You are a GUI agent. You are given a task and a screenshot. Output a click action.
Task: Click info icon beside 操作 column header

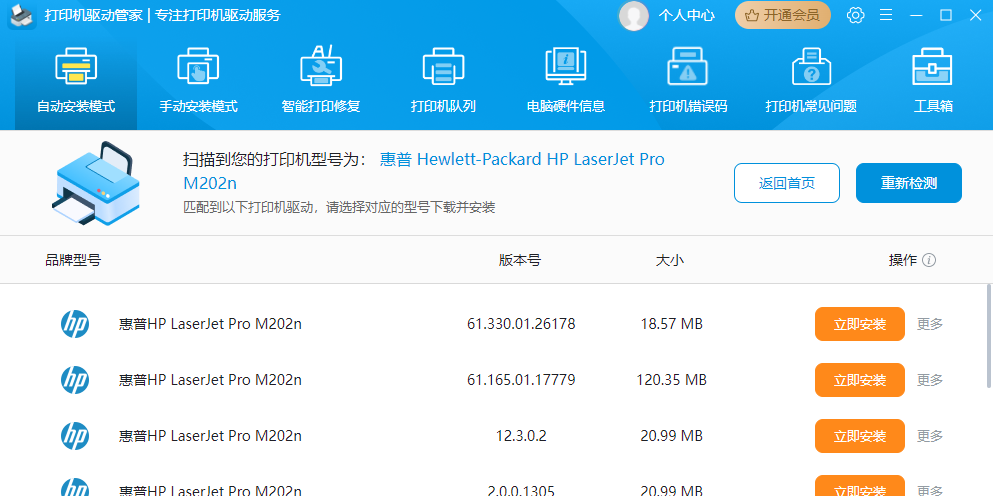point(929,260)
